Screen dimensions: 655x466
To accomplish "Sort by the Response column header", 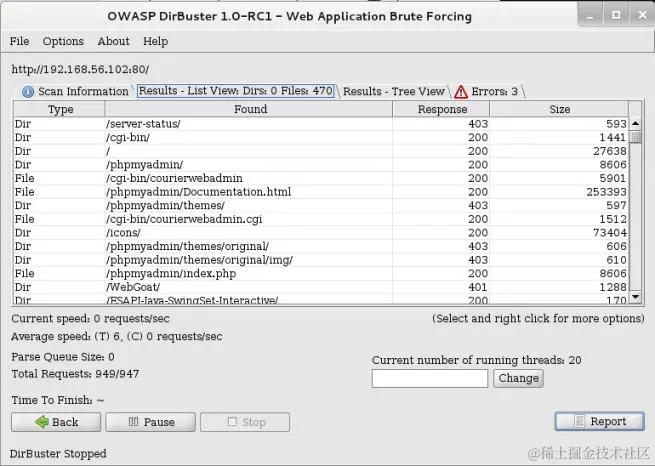I will tap(442, 109).
